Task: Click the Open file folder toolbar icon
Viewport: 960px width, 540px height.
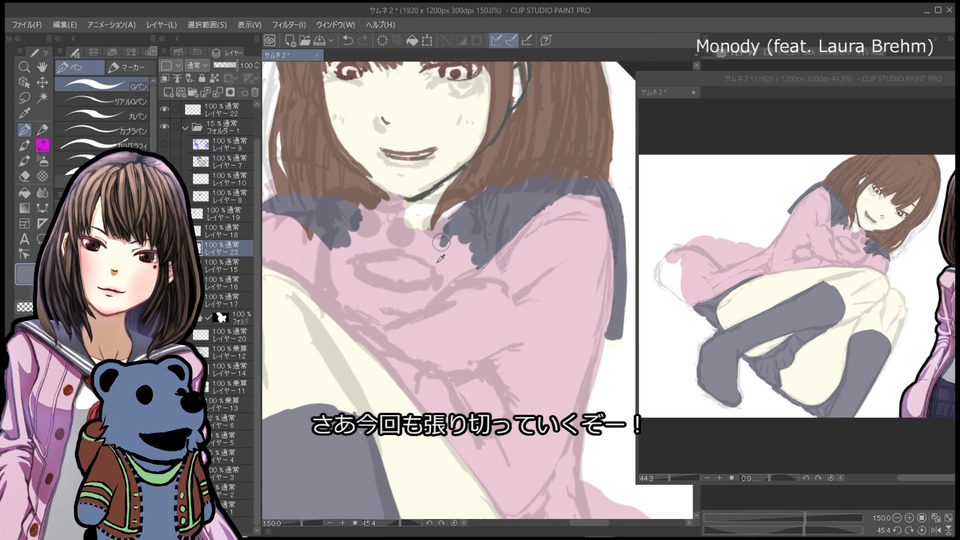Action: pyautogui.click(x=304, y=40)
